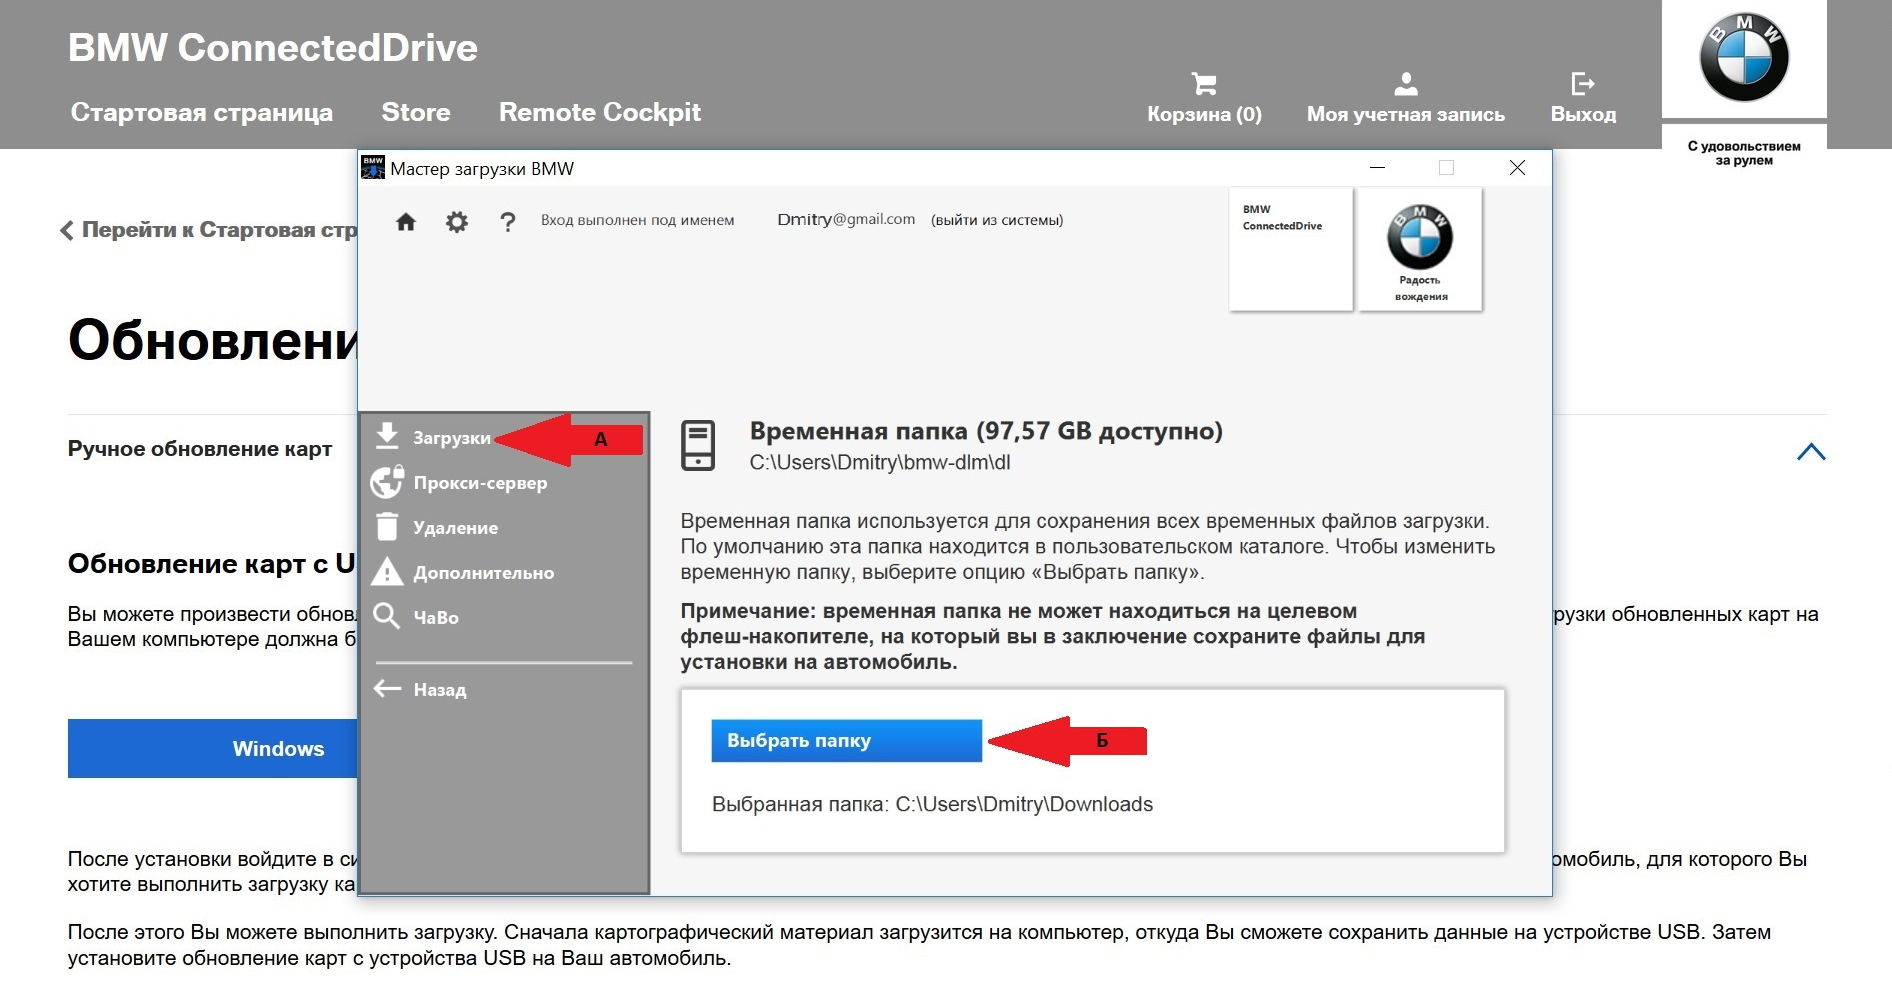Image resolution: width=1892 pixels, height=983 pixels.
Task: Click the Выбранная папка Downloads path text
Action: coord(932,804)
